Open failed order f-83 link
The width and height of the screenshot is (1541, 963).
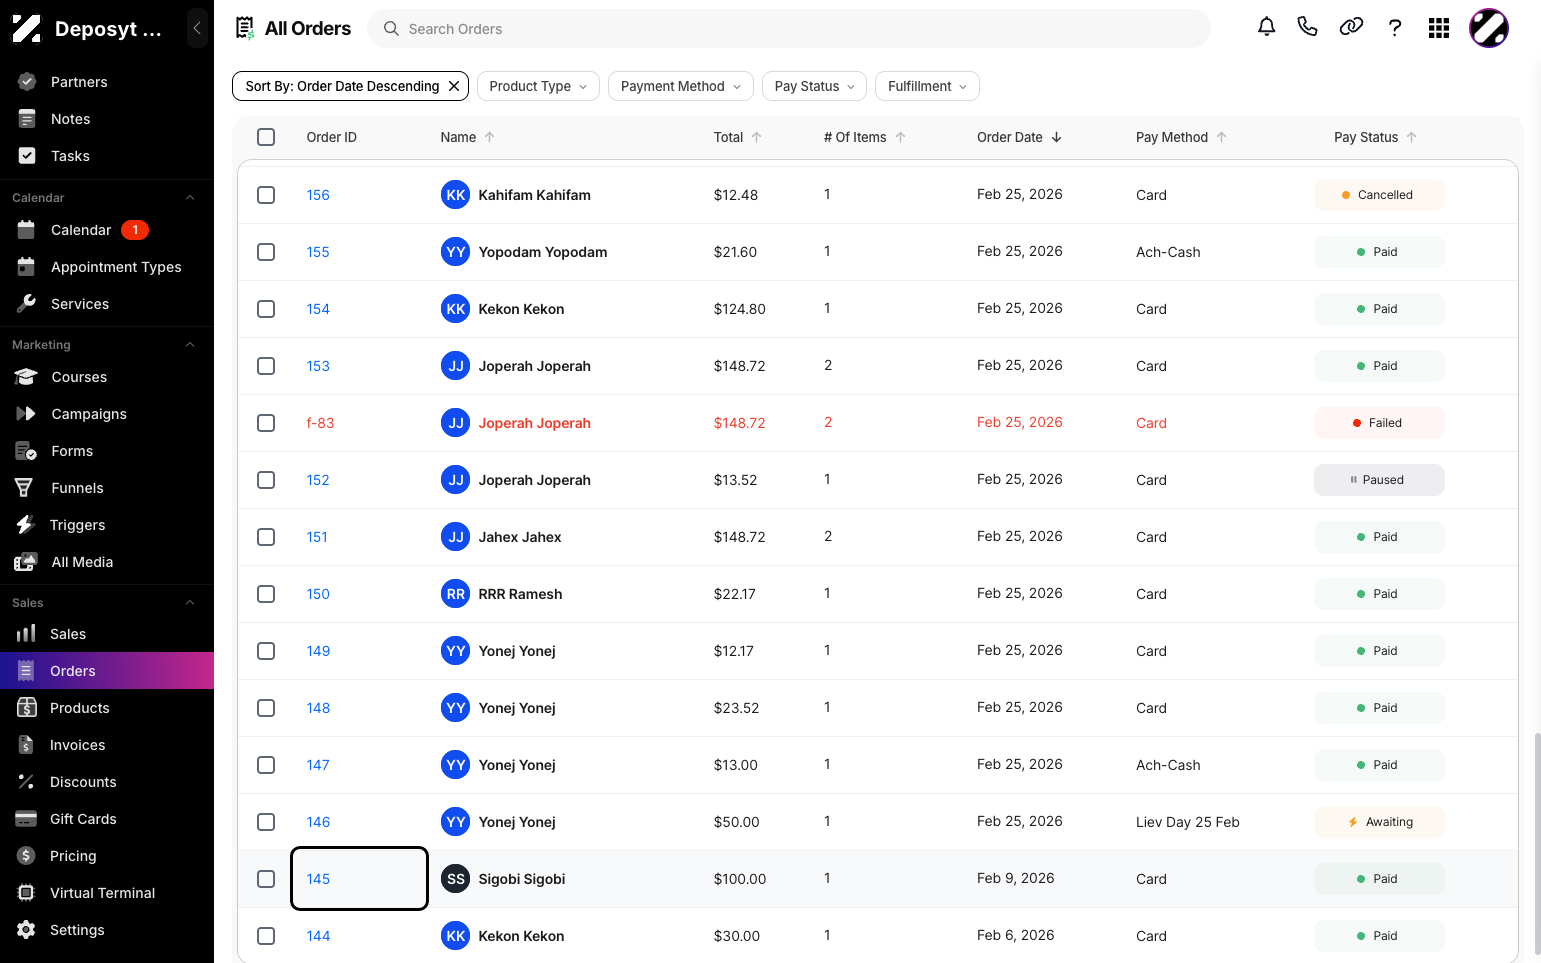pos(320,423)
